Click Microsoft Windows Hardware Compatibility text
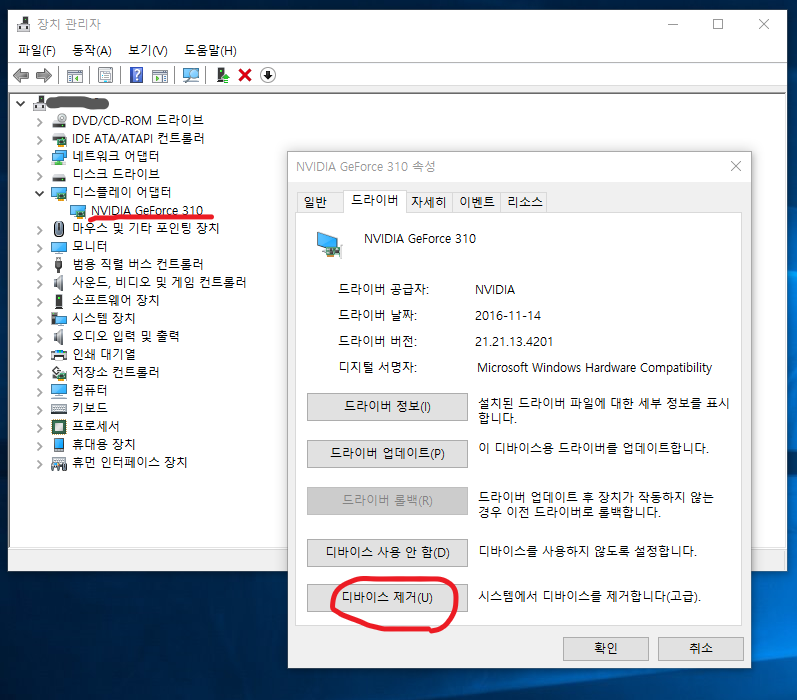 [594, 368]
